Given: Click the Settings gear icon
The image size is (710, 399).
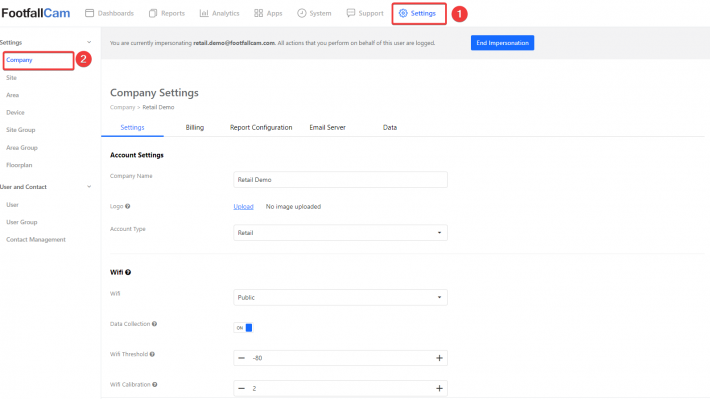Looking at the screenshot, I should tap(403, 13).
